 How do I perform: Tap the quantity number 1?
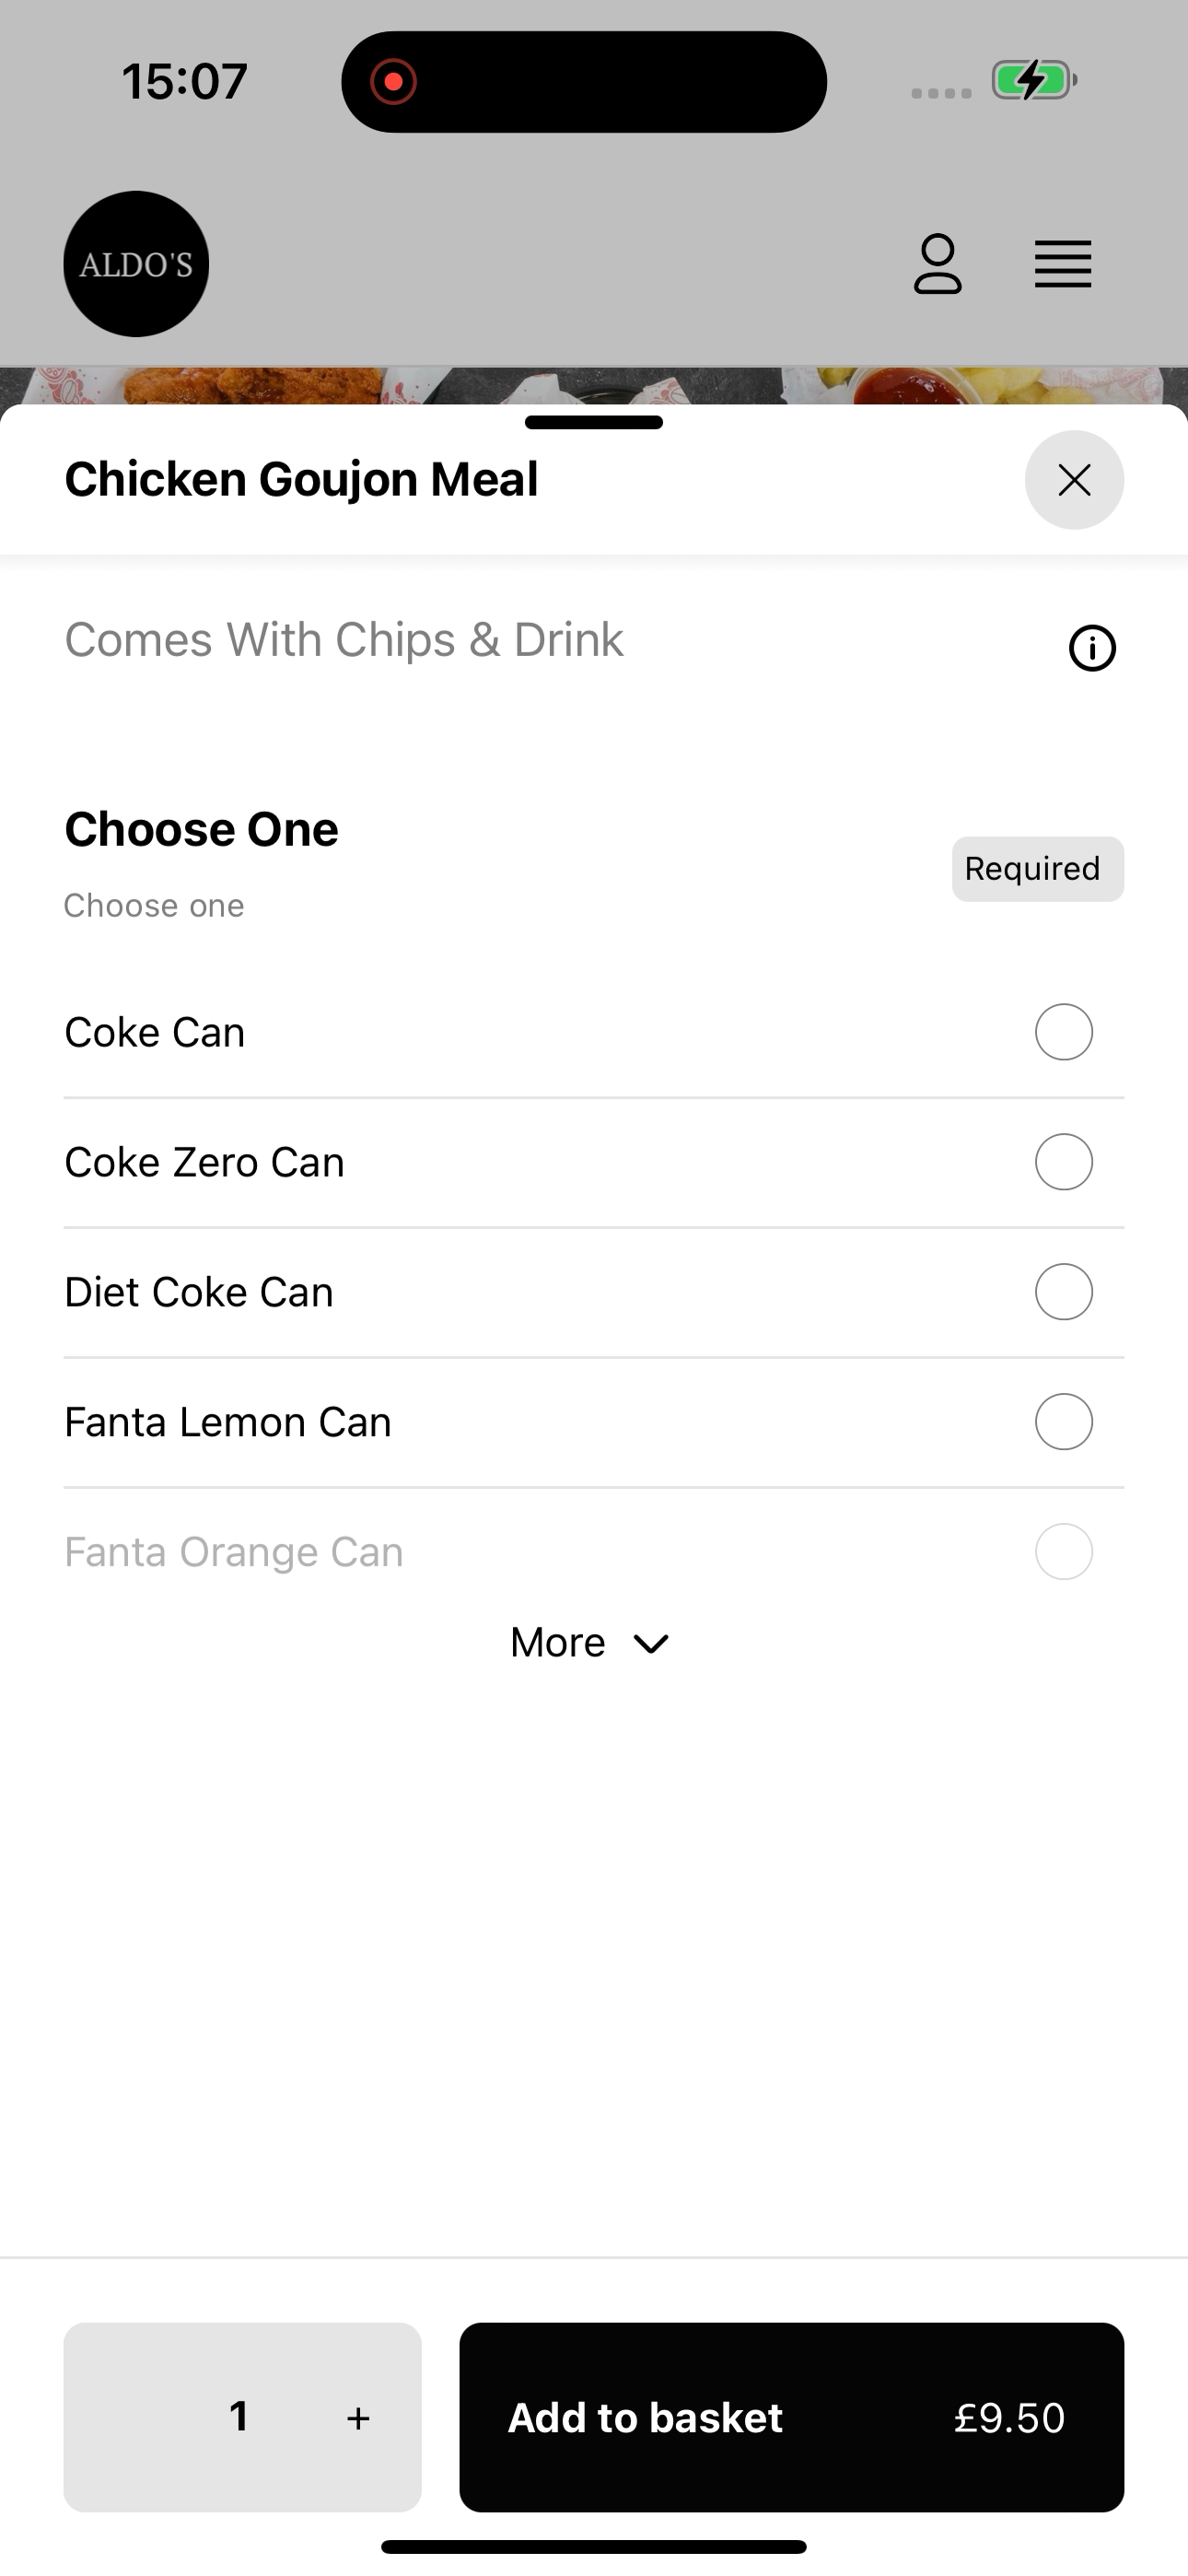(x=238, y=2417)
